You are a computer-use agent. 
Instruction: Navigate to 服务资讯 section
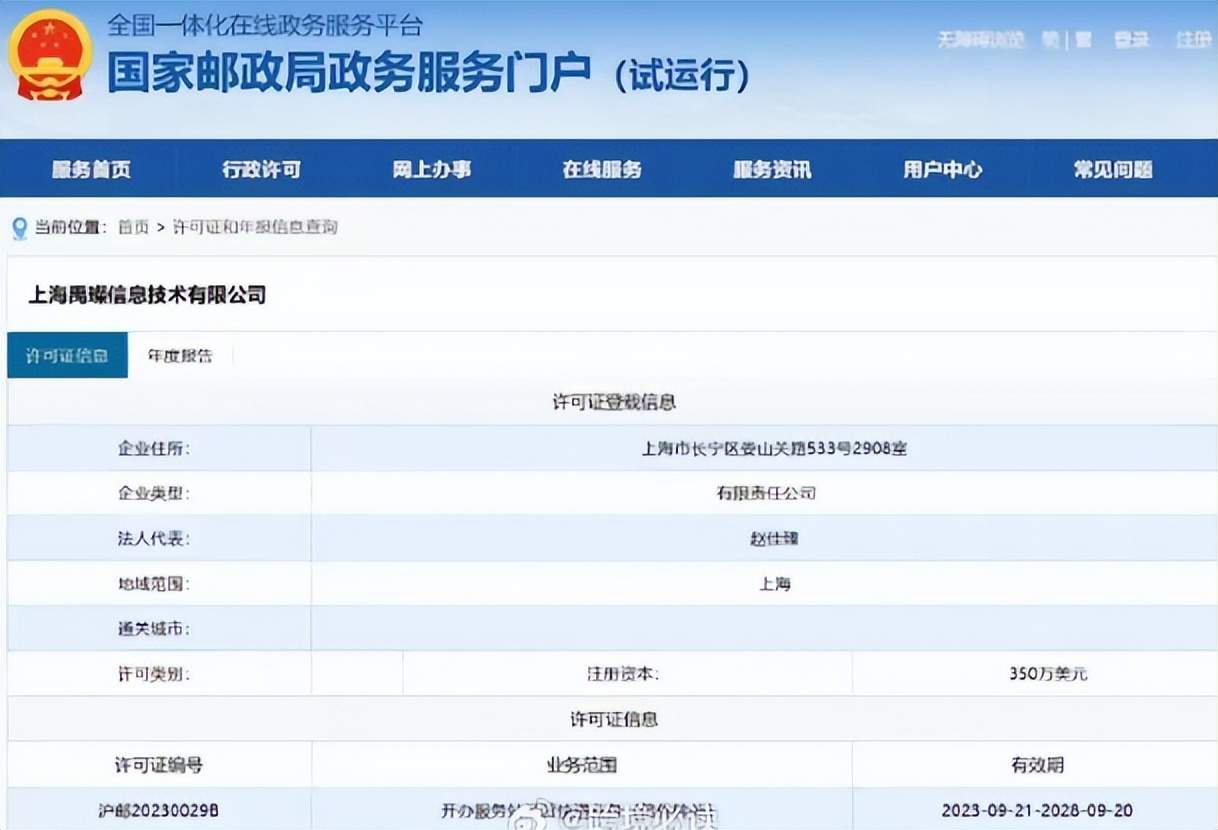tap(772, 170)
